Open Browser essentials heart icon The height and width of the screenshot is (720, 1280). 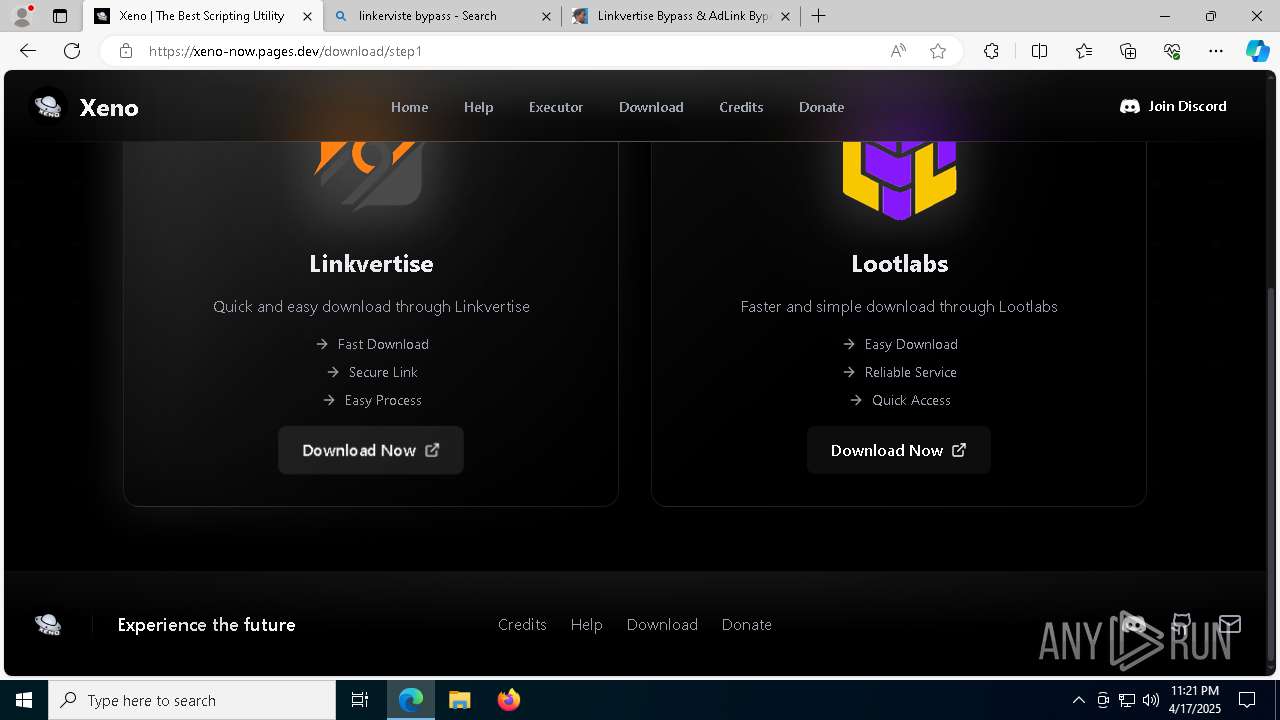[x=1172, y=51]
